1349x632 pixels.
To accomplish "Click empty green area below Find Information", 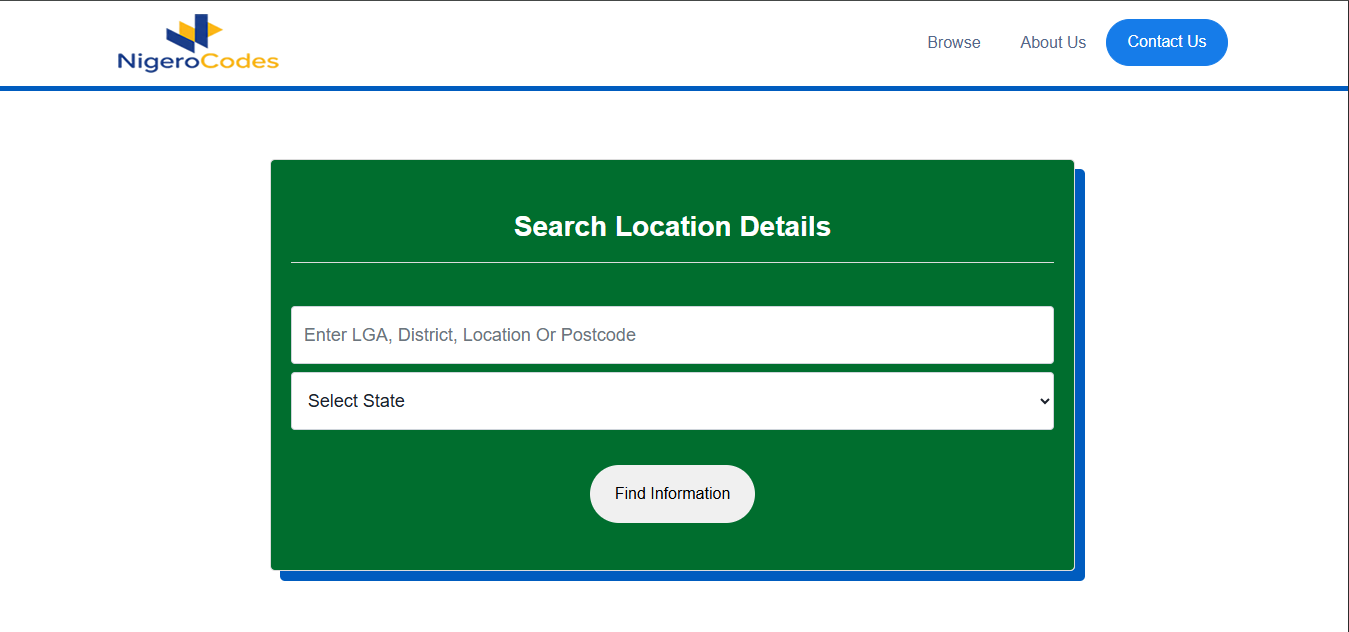I will click(672, 547).
